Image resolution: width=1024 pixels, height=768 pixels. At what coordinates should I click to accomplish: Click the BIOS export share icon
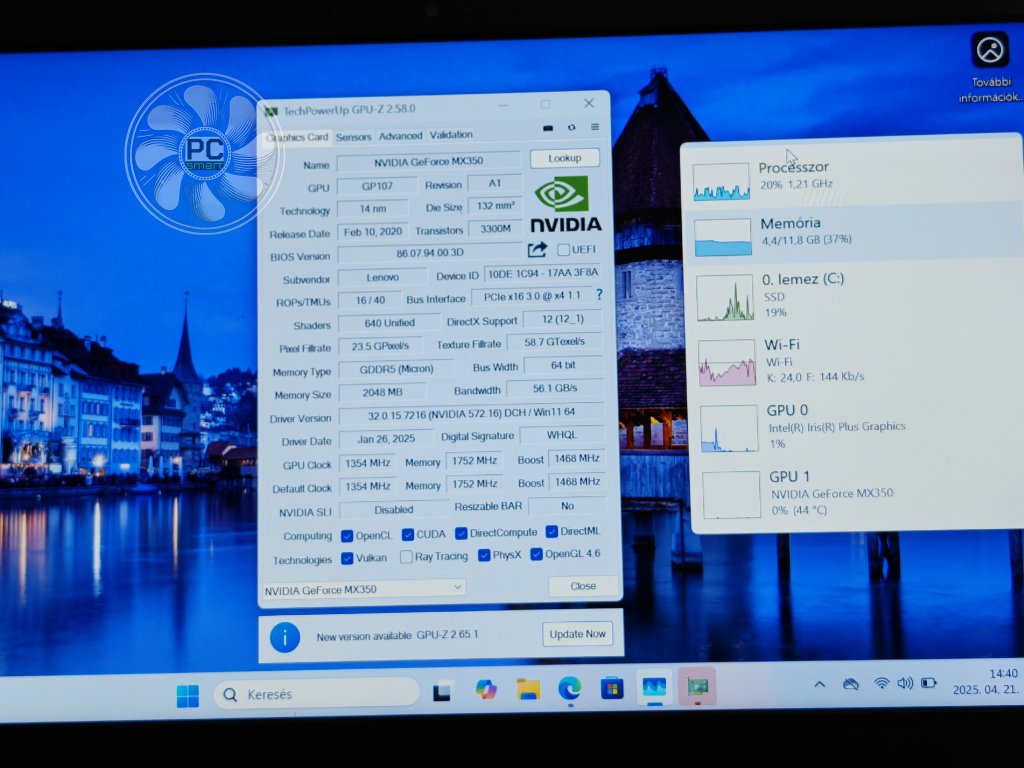(537, 249)
